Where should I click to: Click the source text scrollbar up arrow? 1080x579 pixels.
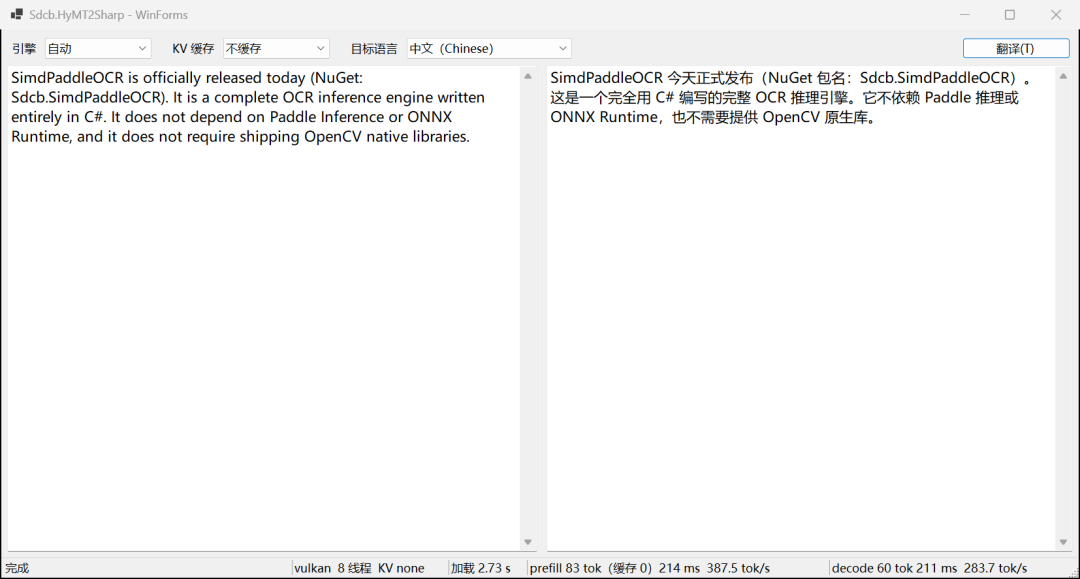528,76
